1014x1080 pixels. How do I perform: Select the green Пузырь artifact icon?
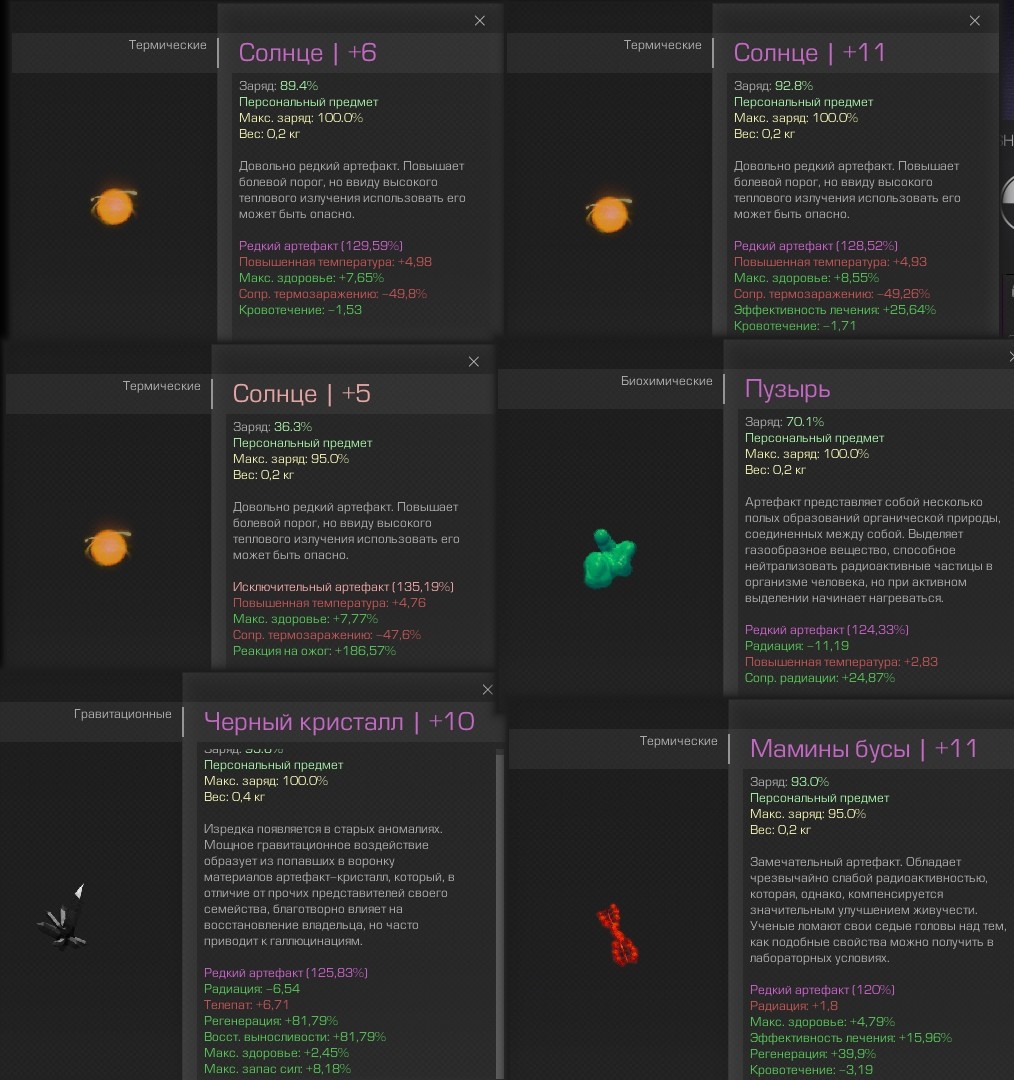(609, 559)
